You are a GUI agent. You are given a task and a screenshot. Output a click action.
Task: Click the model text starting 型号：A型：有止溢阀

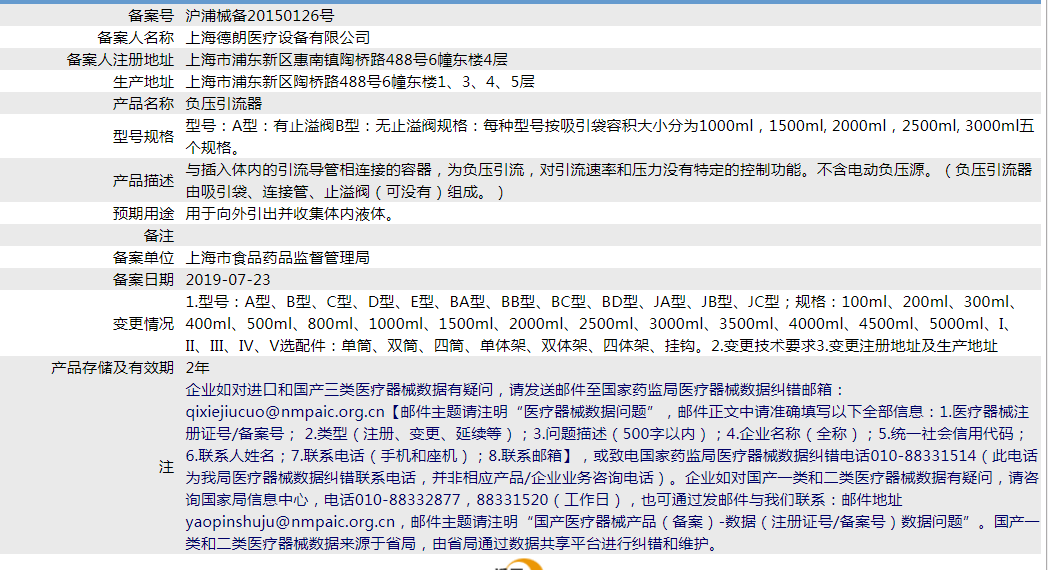pyautogui.click(x=610, y=136)
